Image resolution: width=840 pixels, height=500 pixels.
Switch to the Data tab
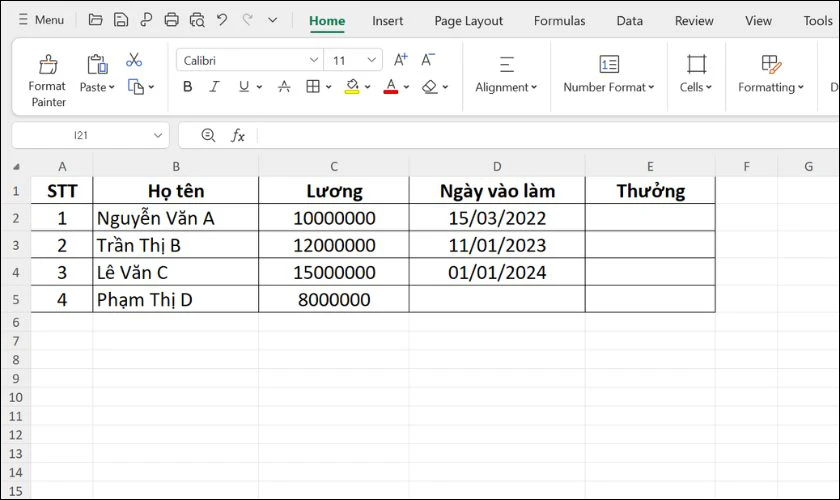coord(629,21)
